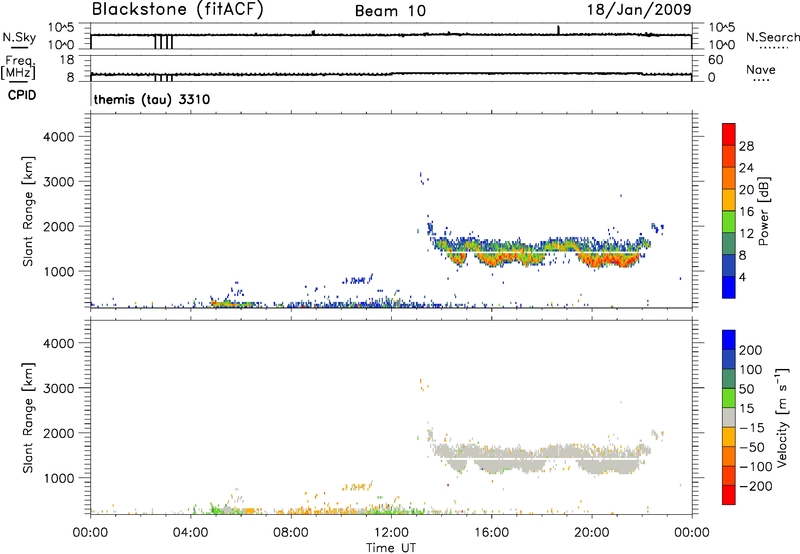
Task: Click the 'Beam 10' label
Action: (390, 11)
